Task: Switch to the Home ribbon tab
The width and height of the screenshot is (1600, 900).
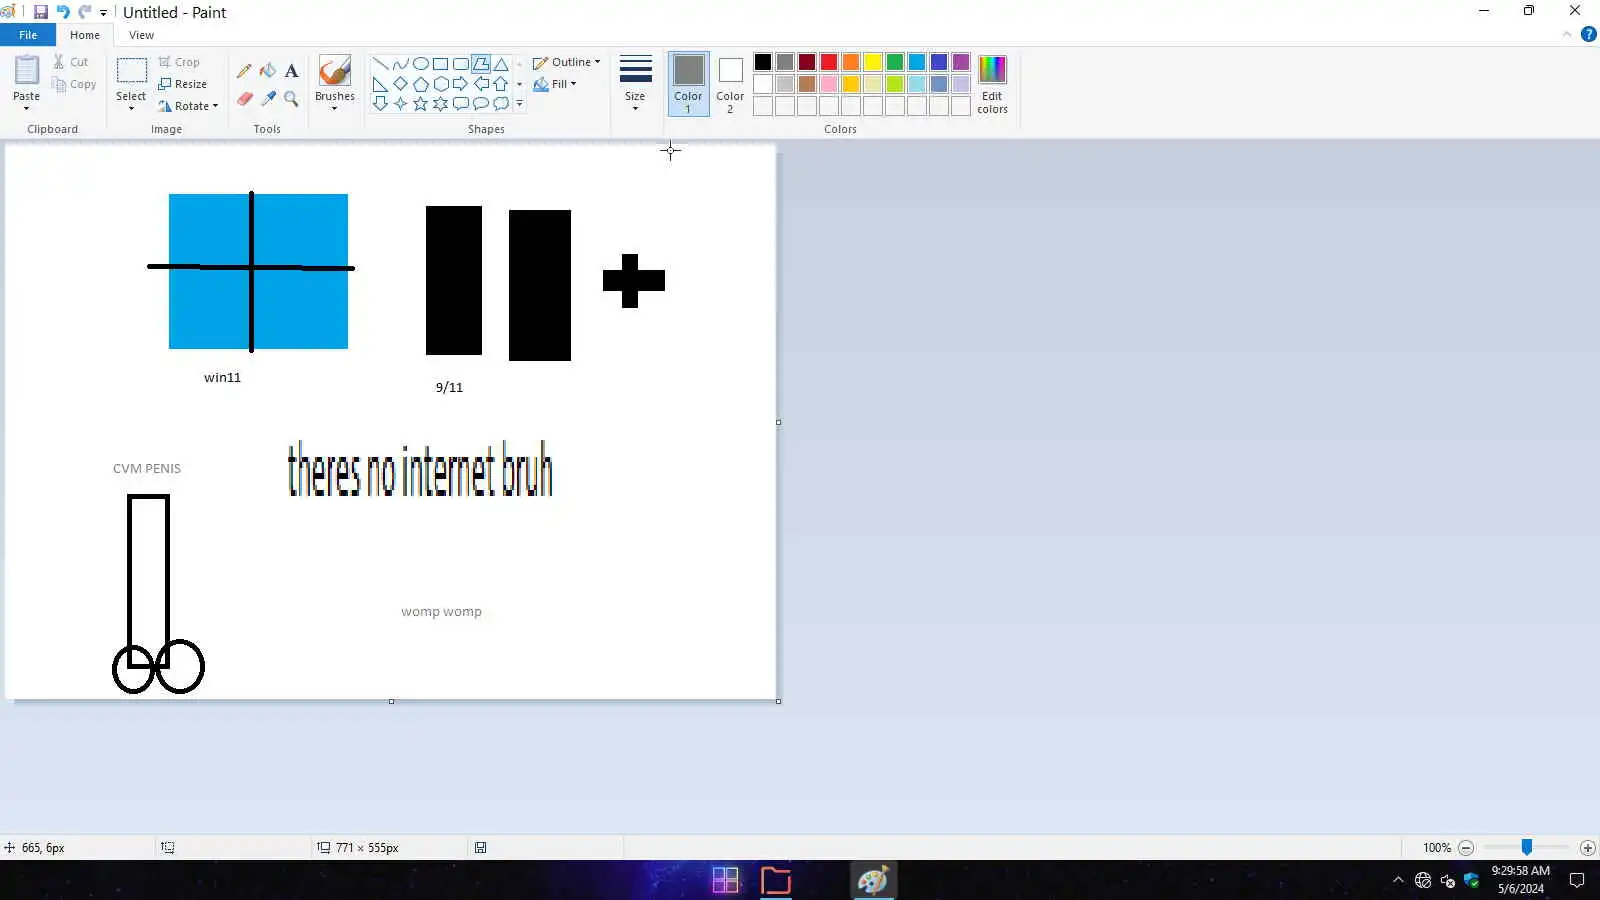Action: click(85, 35)
